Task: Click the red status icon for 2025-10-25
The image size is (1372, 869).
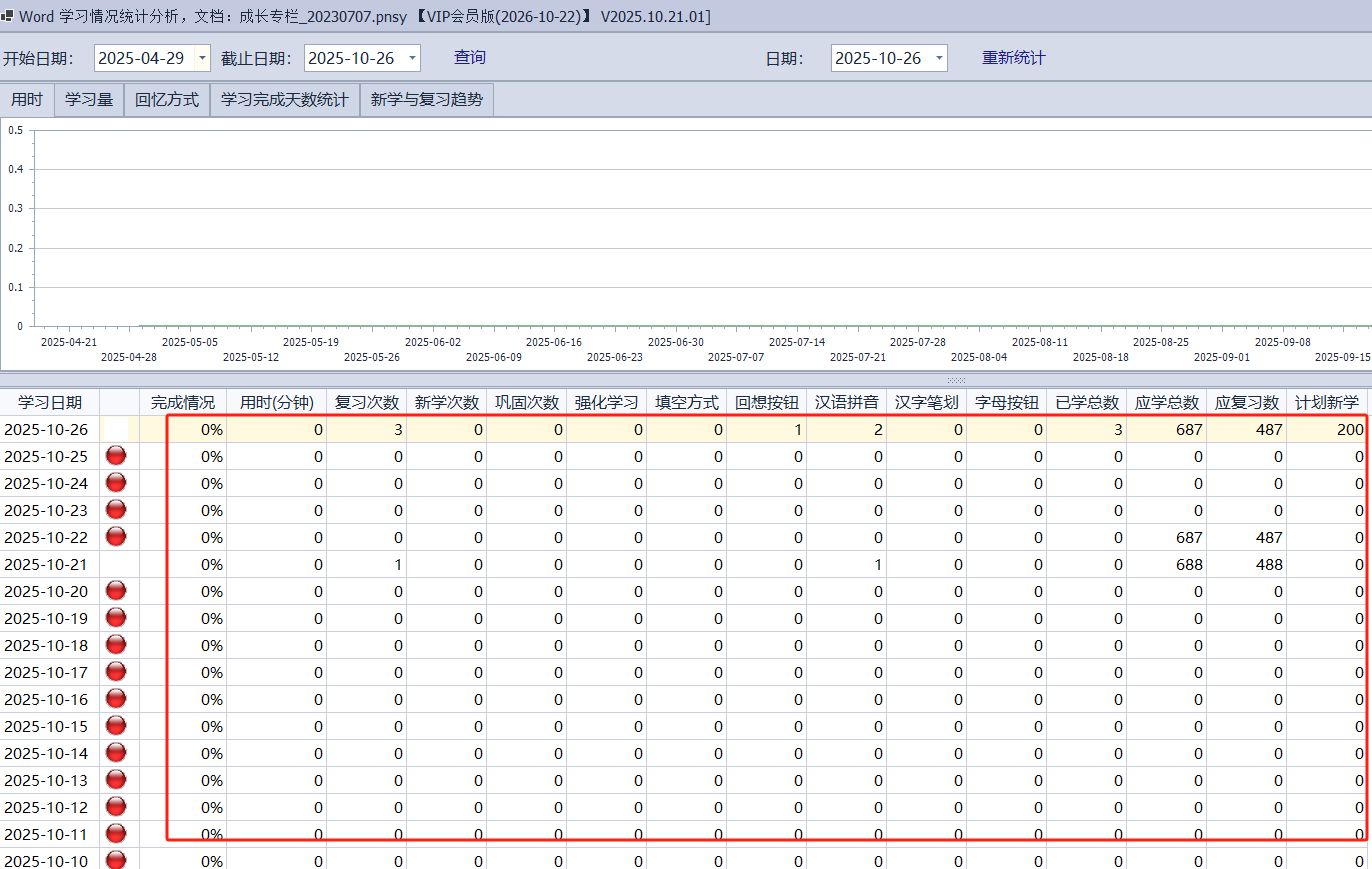Action: (116, 456)
